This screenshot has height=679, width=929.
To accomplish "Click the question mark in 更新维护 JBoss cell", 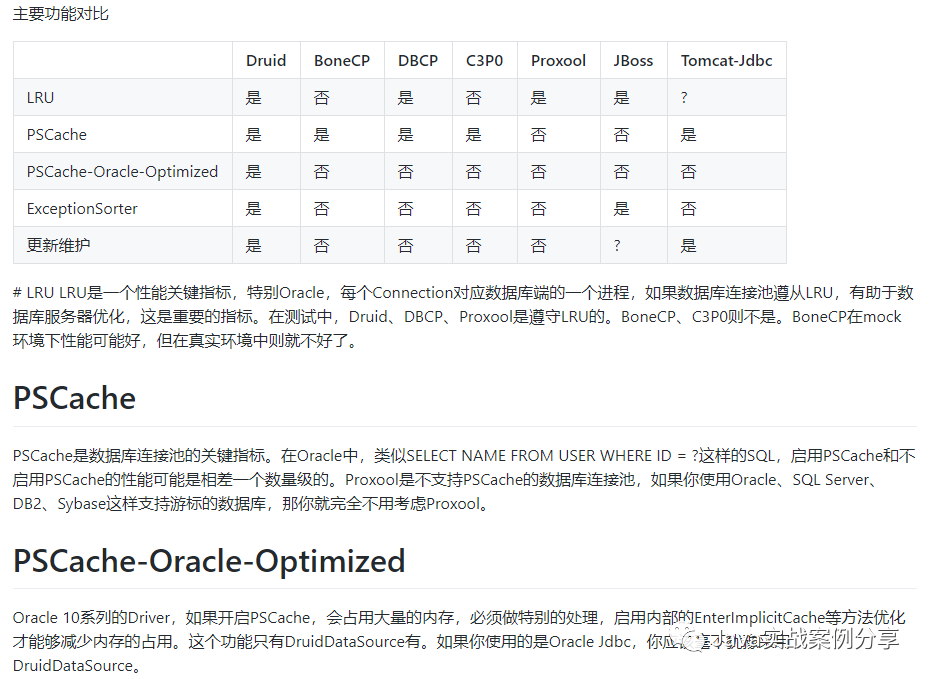I will 617,245.
